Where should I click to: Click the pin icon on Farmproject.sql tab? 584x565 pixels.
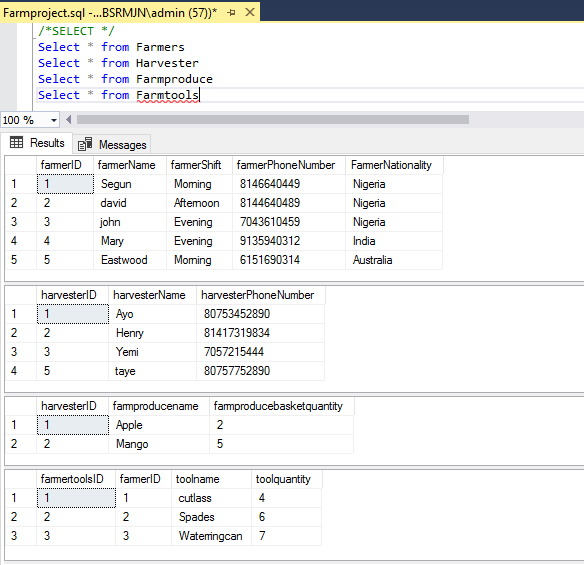pos(231,13)
